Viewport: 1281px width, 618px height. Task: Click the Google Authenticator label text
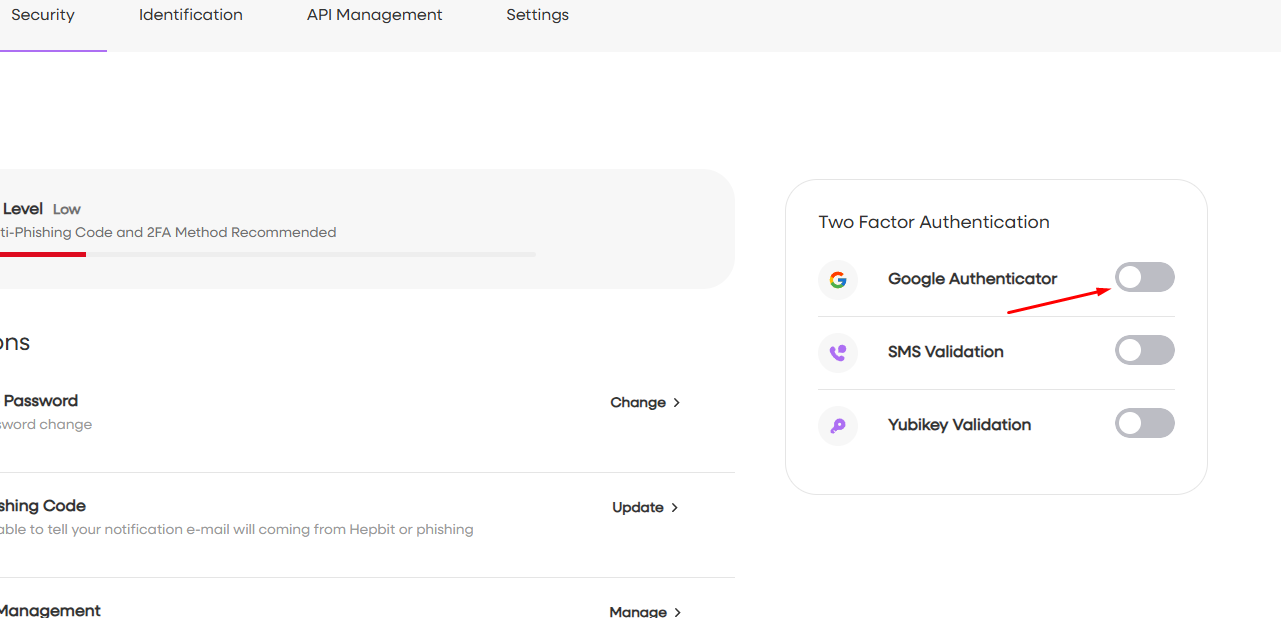[x=972, y=279]
